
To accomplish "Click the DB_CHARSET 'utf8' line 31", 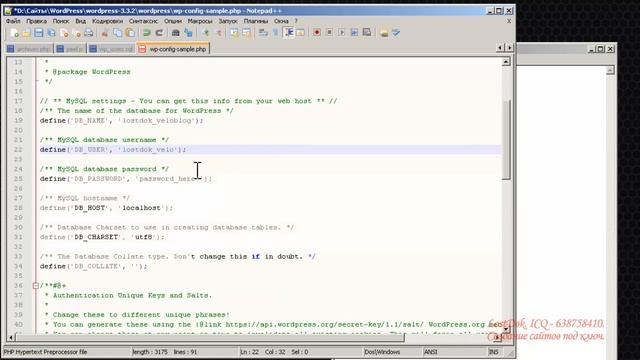I will tap(102, 237).
